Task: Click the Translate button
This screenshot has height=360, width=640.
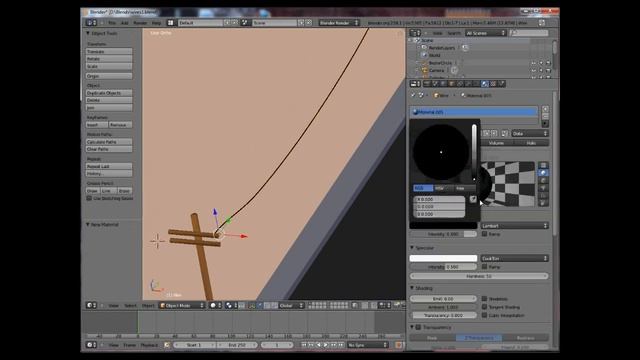Action: 109,51
